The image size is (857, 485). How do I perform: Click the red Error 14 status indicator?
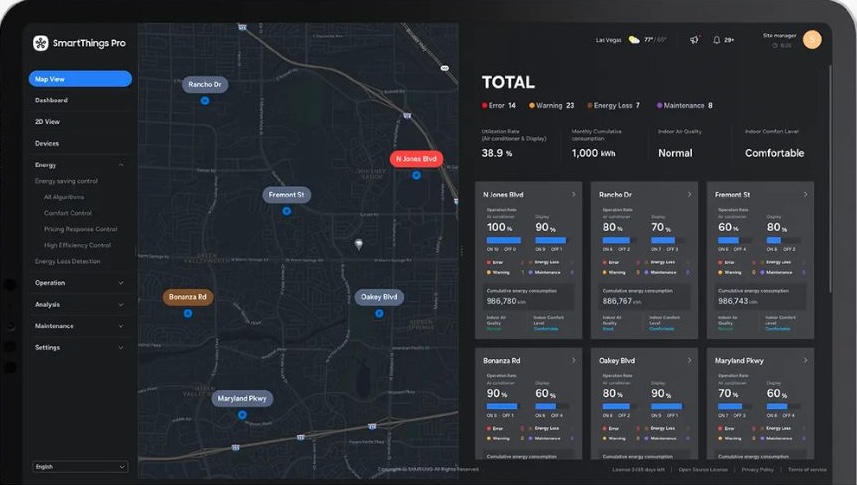pos(498,106)
